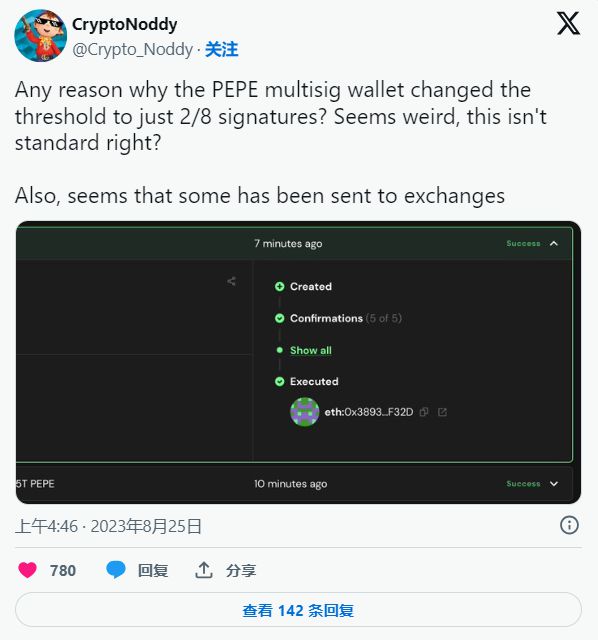View 142 replies button
This screenshot has height=640, width=598.
click(298, 610)
